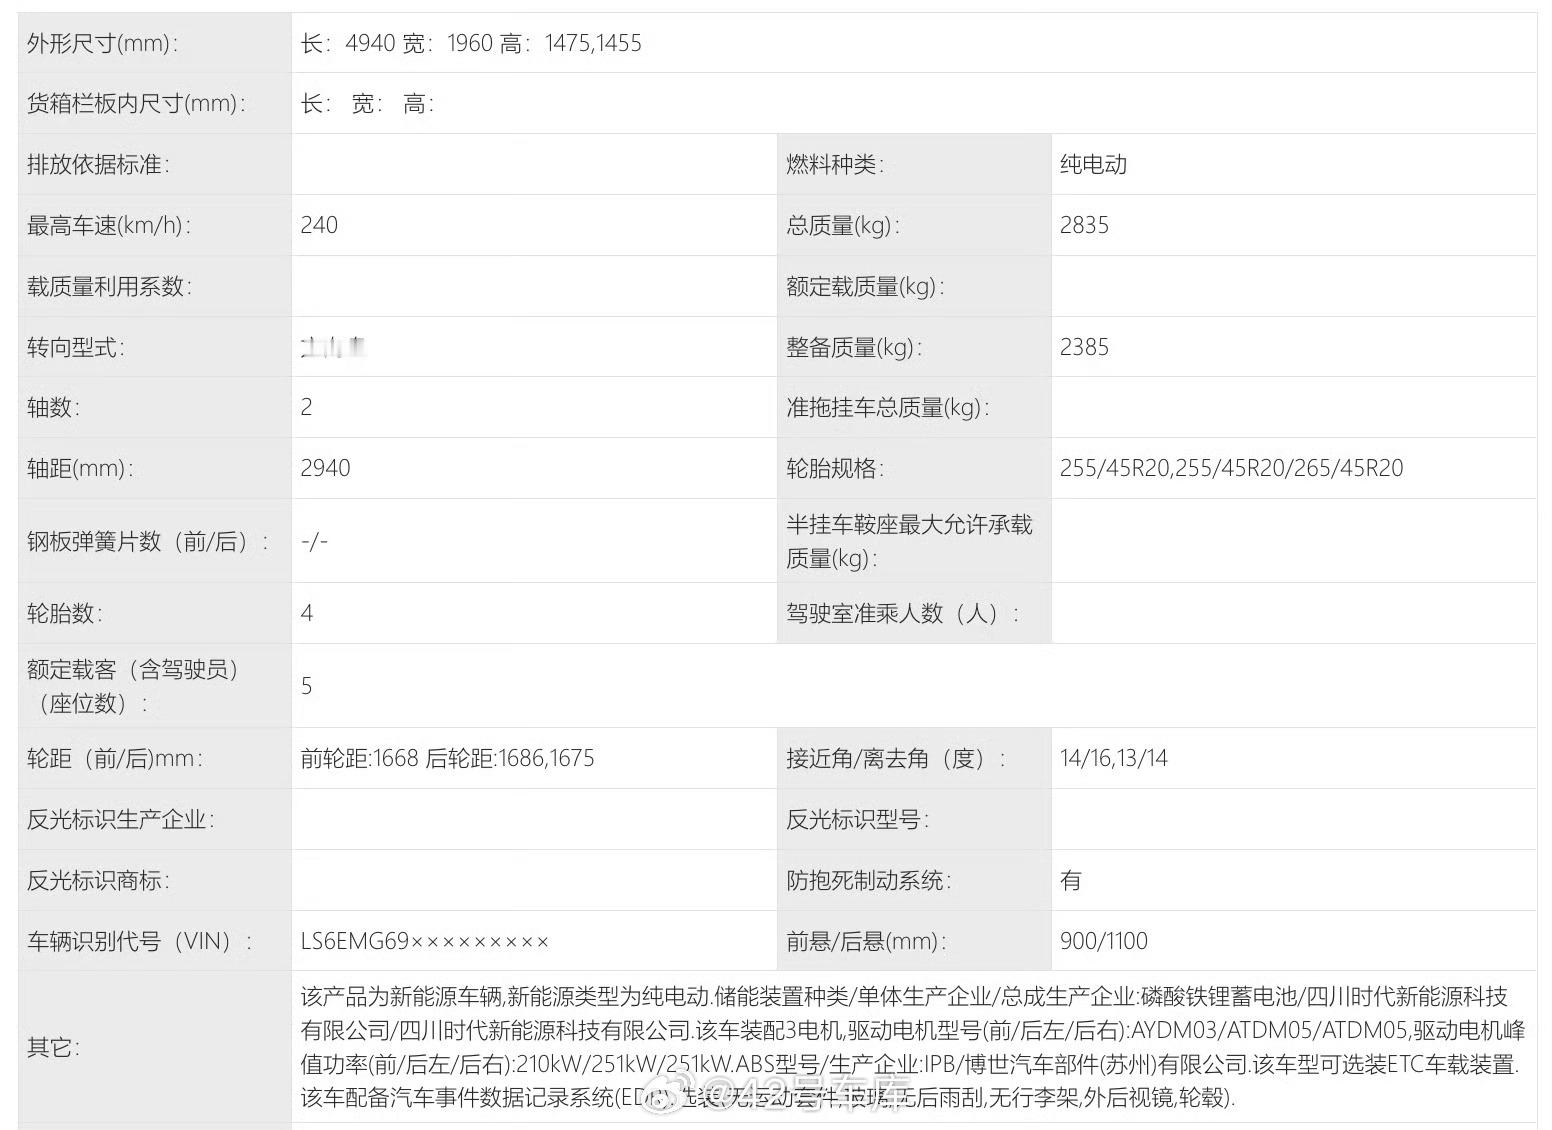Select the tire spec 255/45R20,255/45R20/265/45R20
Screen dimensions: 1552x1130
point(1231,469)
